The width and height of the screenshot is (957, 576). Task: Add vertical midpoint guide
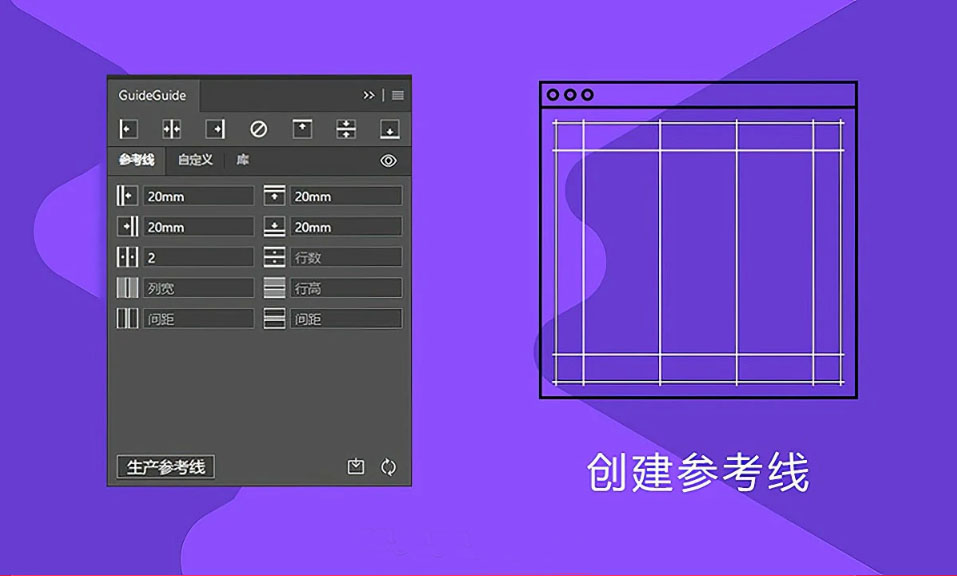[x=172, y=129]
